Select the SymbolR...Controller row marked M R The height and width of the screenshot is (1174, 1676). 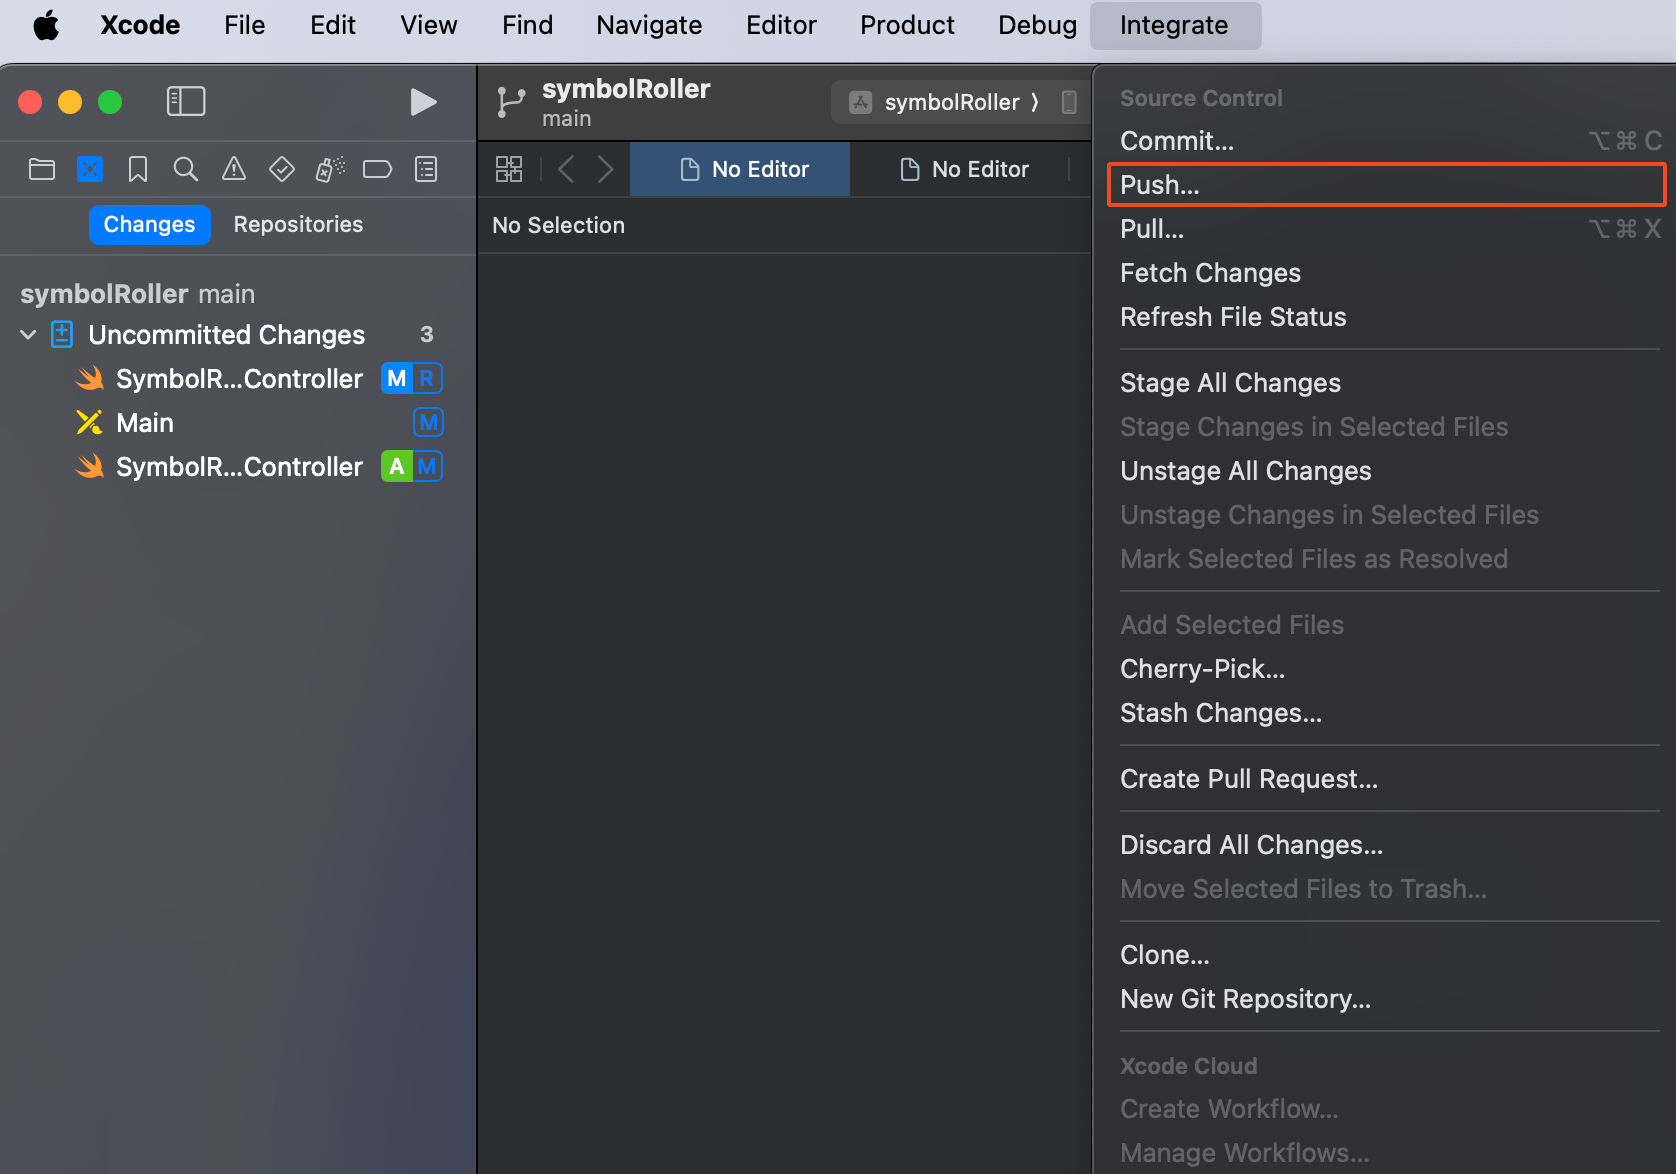(238, 379)
